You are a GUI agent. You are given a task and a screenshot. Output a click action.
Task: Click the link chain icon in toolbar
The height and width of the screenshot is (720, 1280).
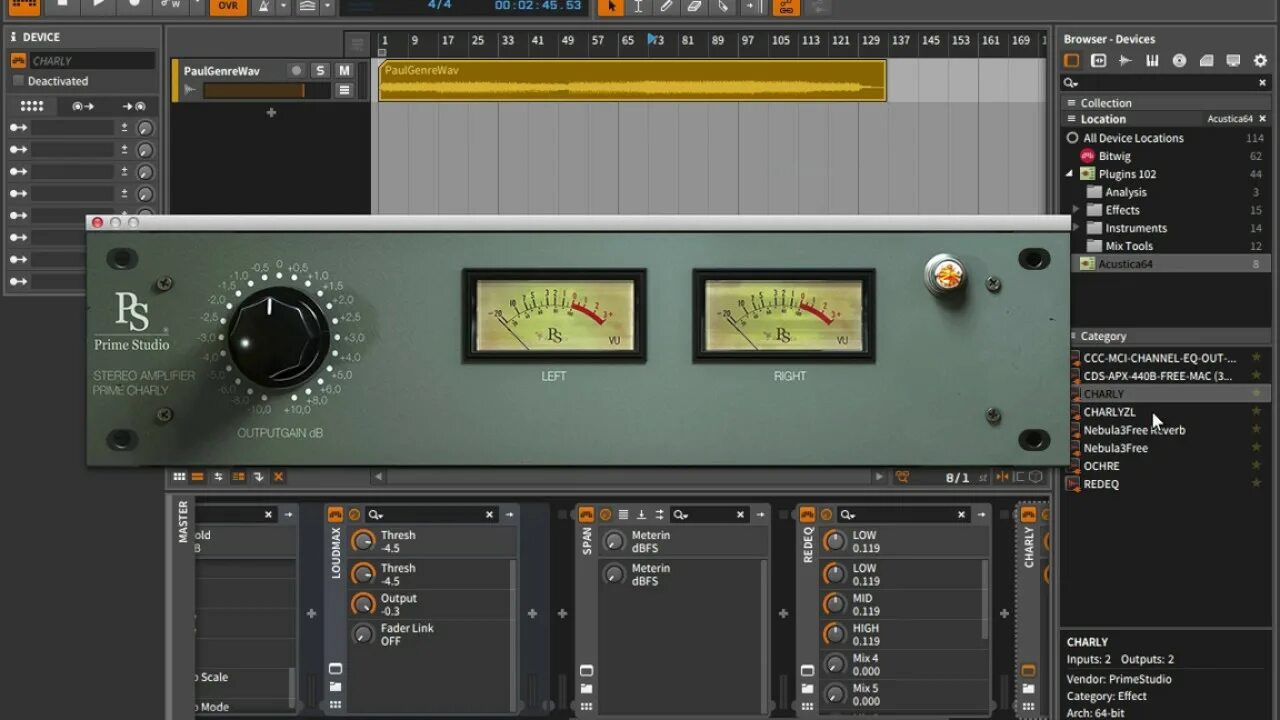(x=786, y=6)
